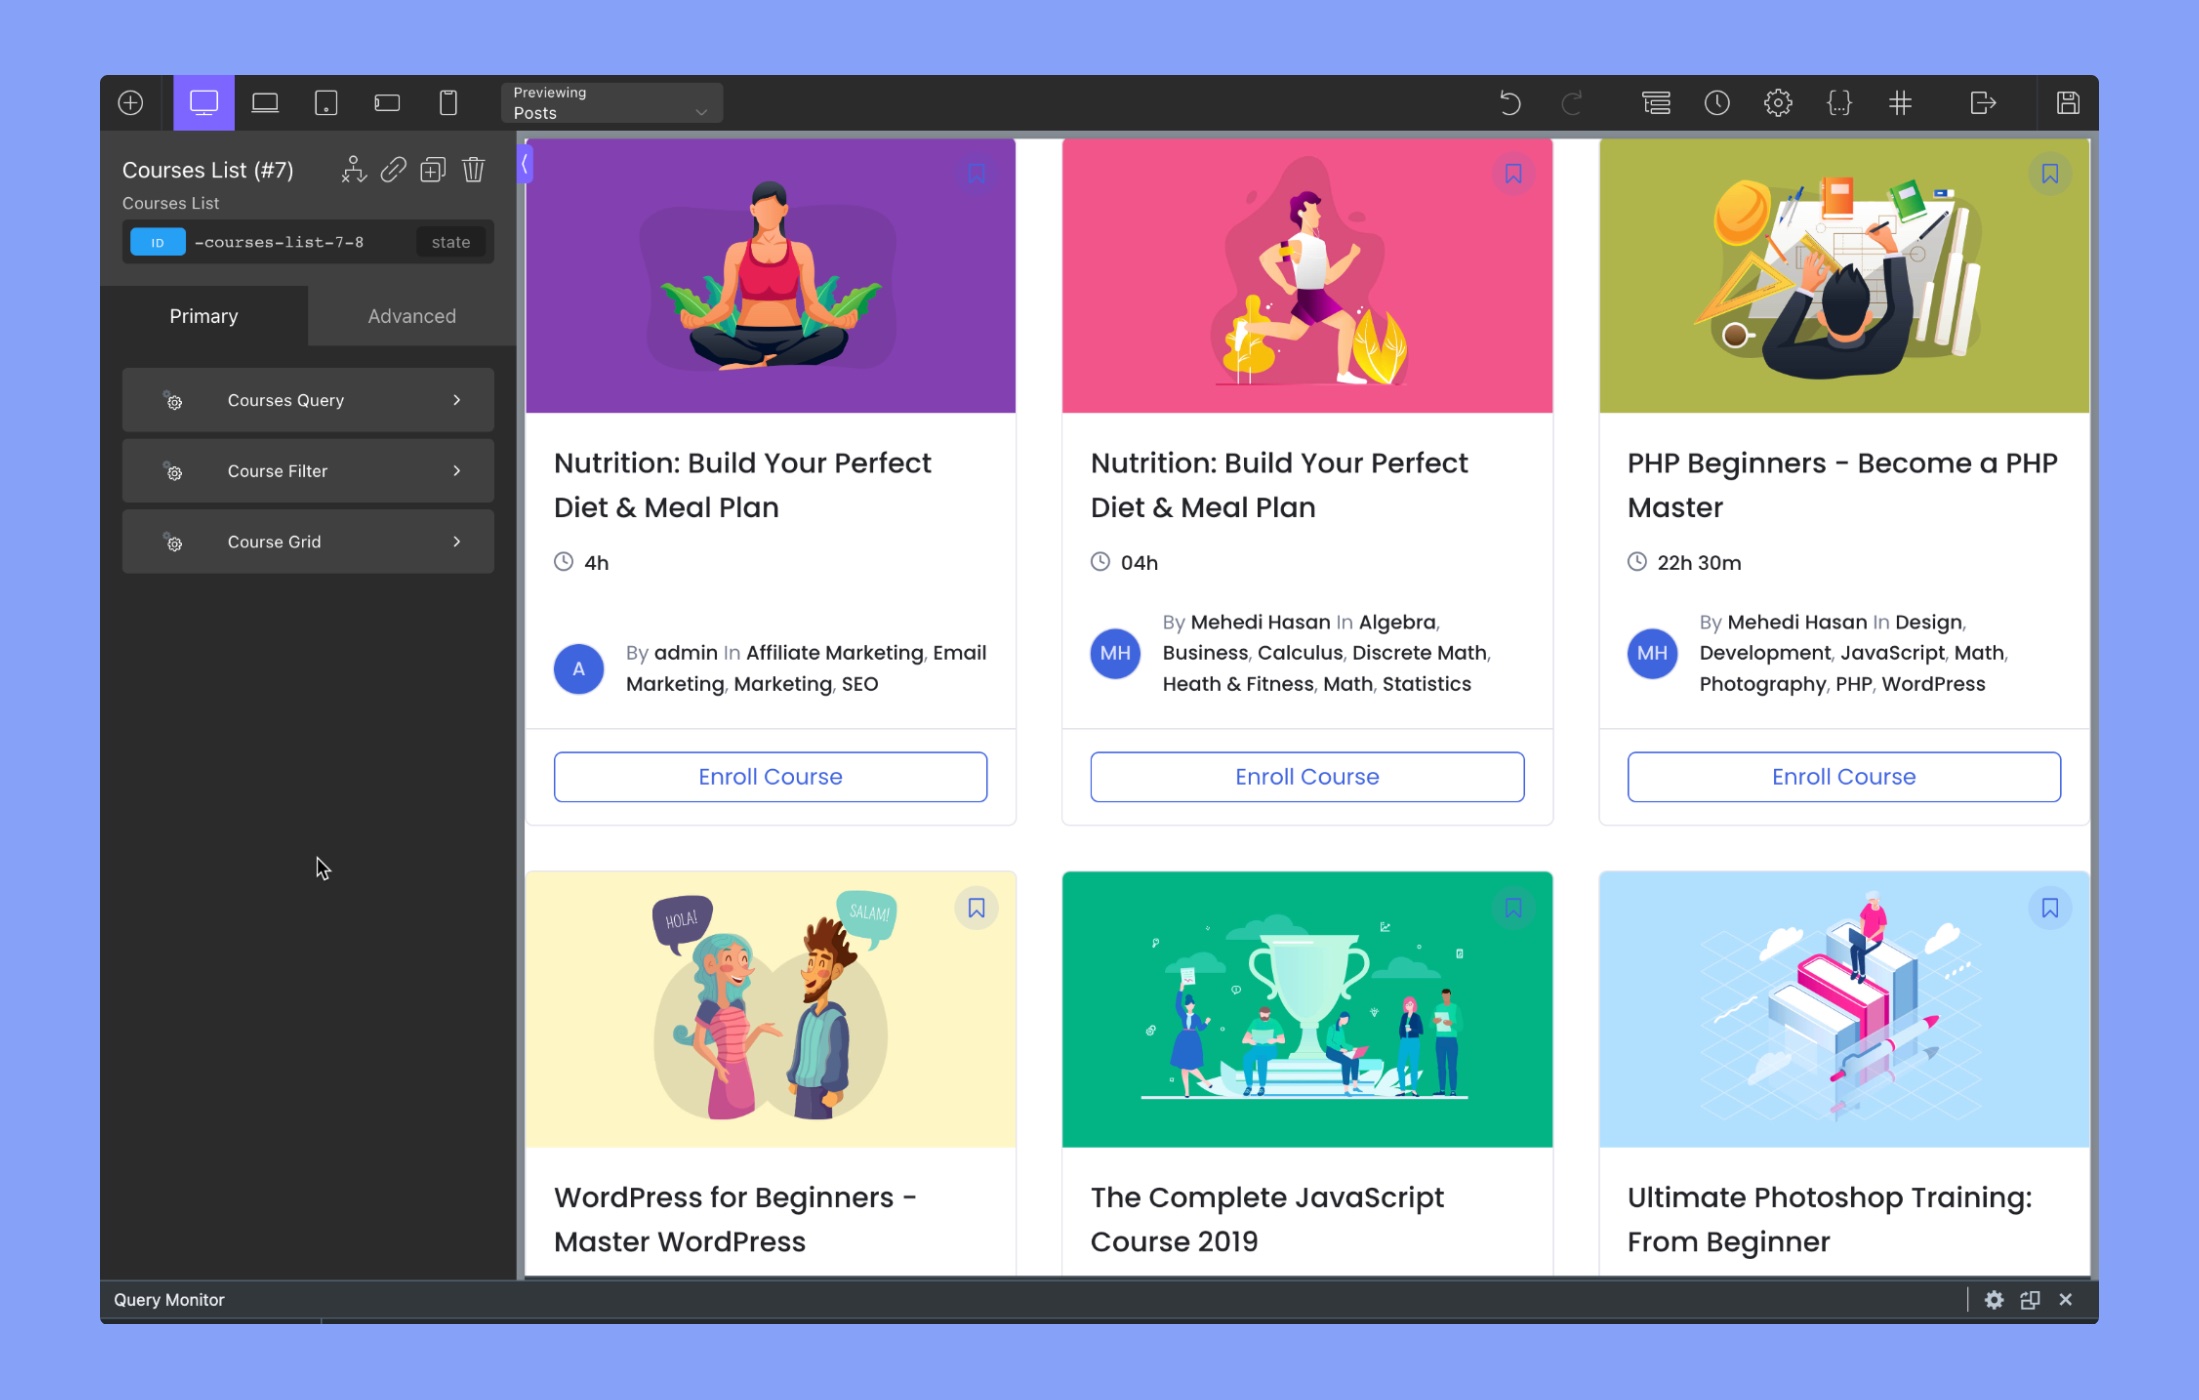Click the architect desk course thumbnail

click(x=1844, y=276)
